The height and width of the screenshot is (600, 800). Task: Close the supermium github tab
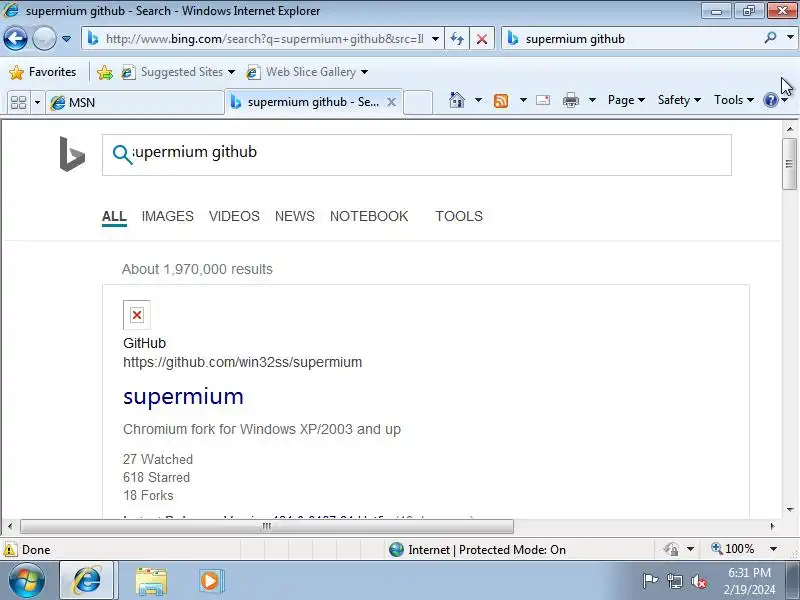tap(391, 102)
